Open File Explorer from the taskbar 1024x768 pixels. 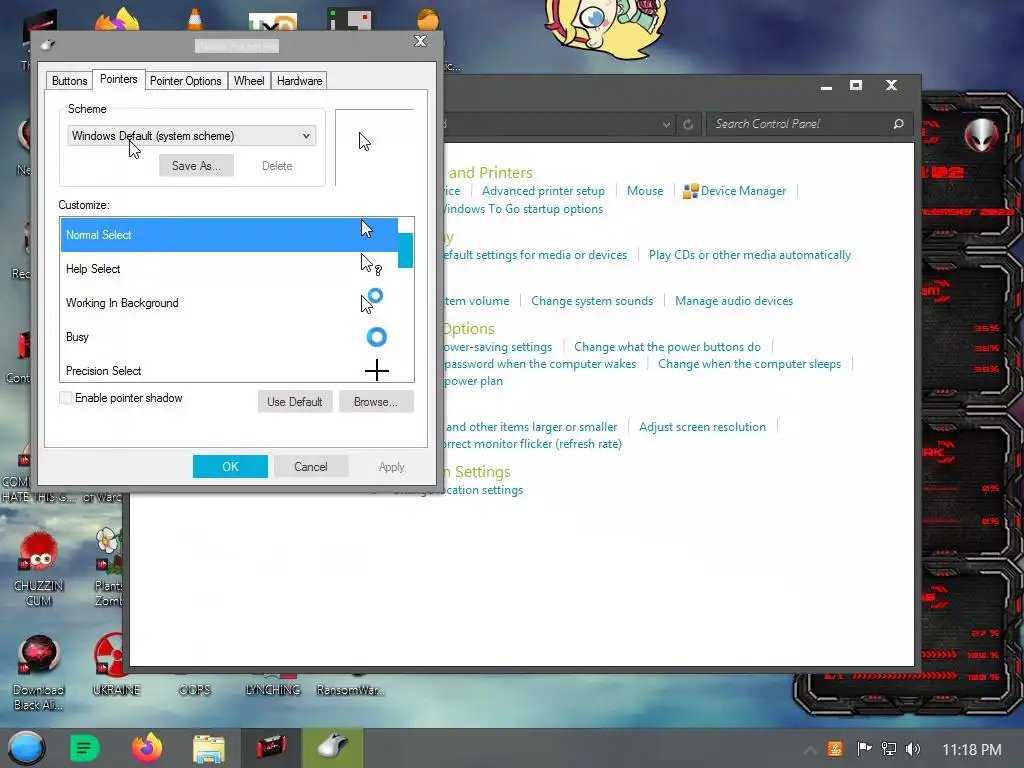[208, 748]
